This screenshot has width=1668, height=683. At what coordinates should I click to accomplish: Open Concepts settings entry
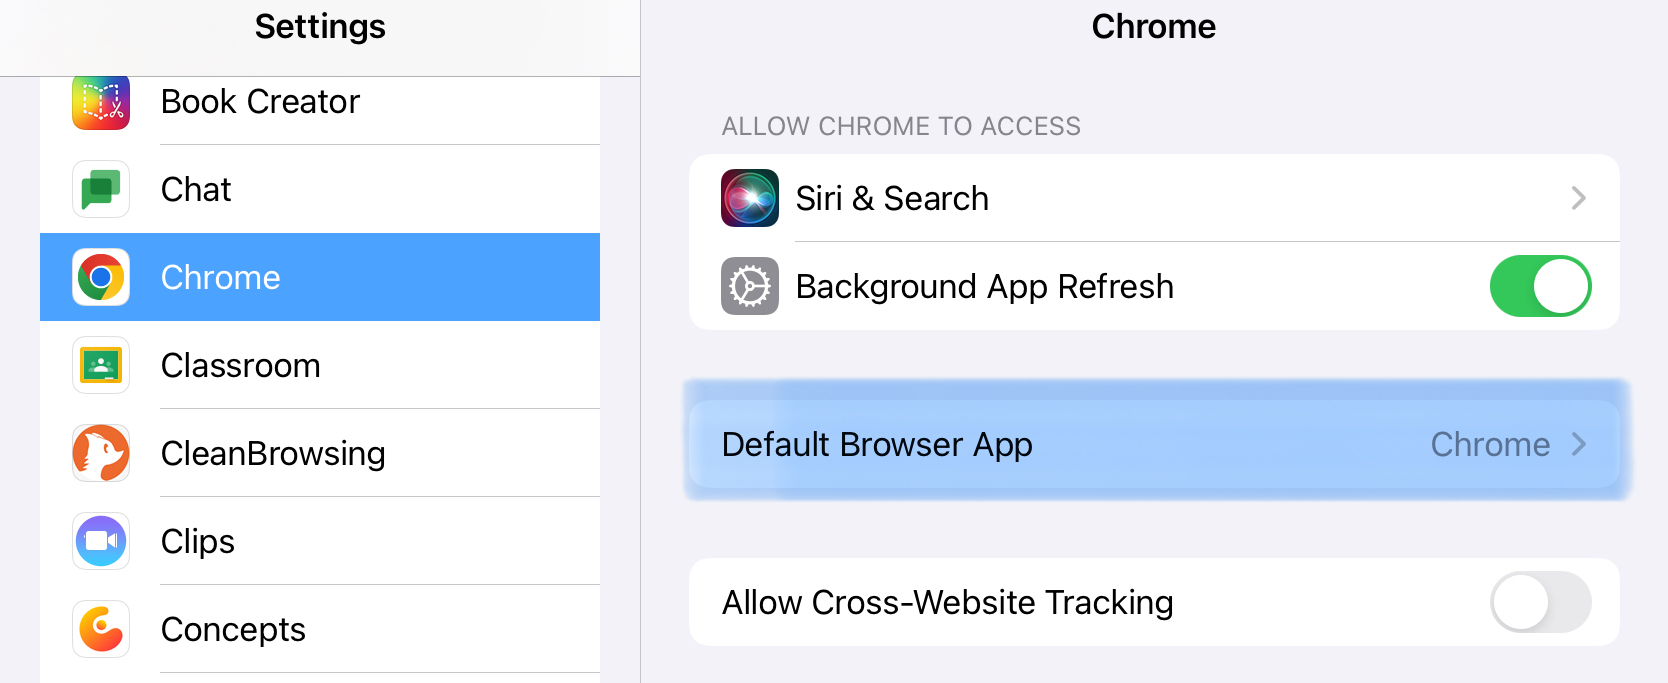(x=233, y=629)
